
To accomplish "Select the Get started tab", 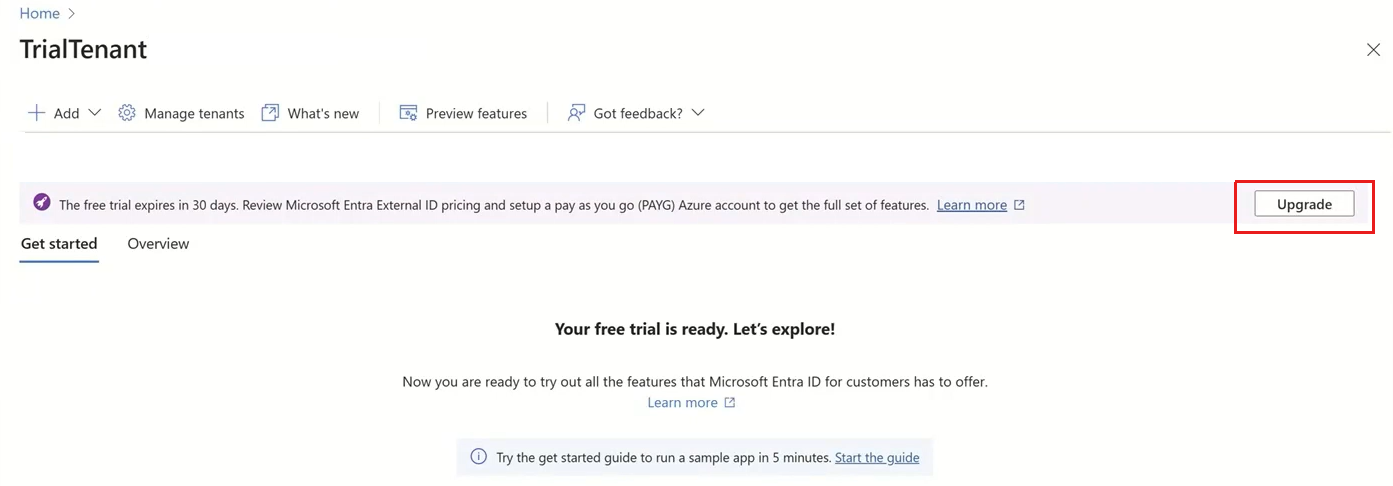I will 59,244.
